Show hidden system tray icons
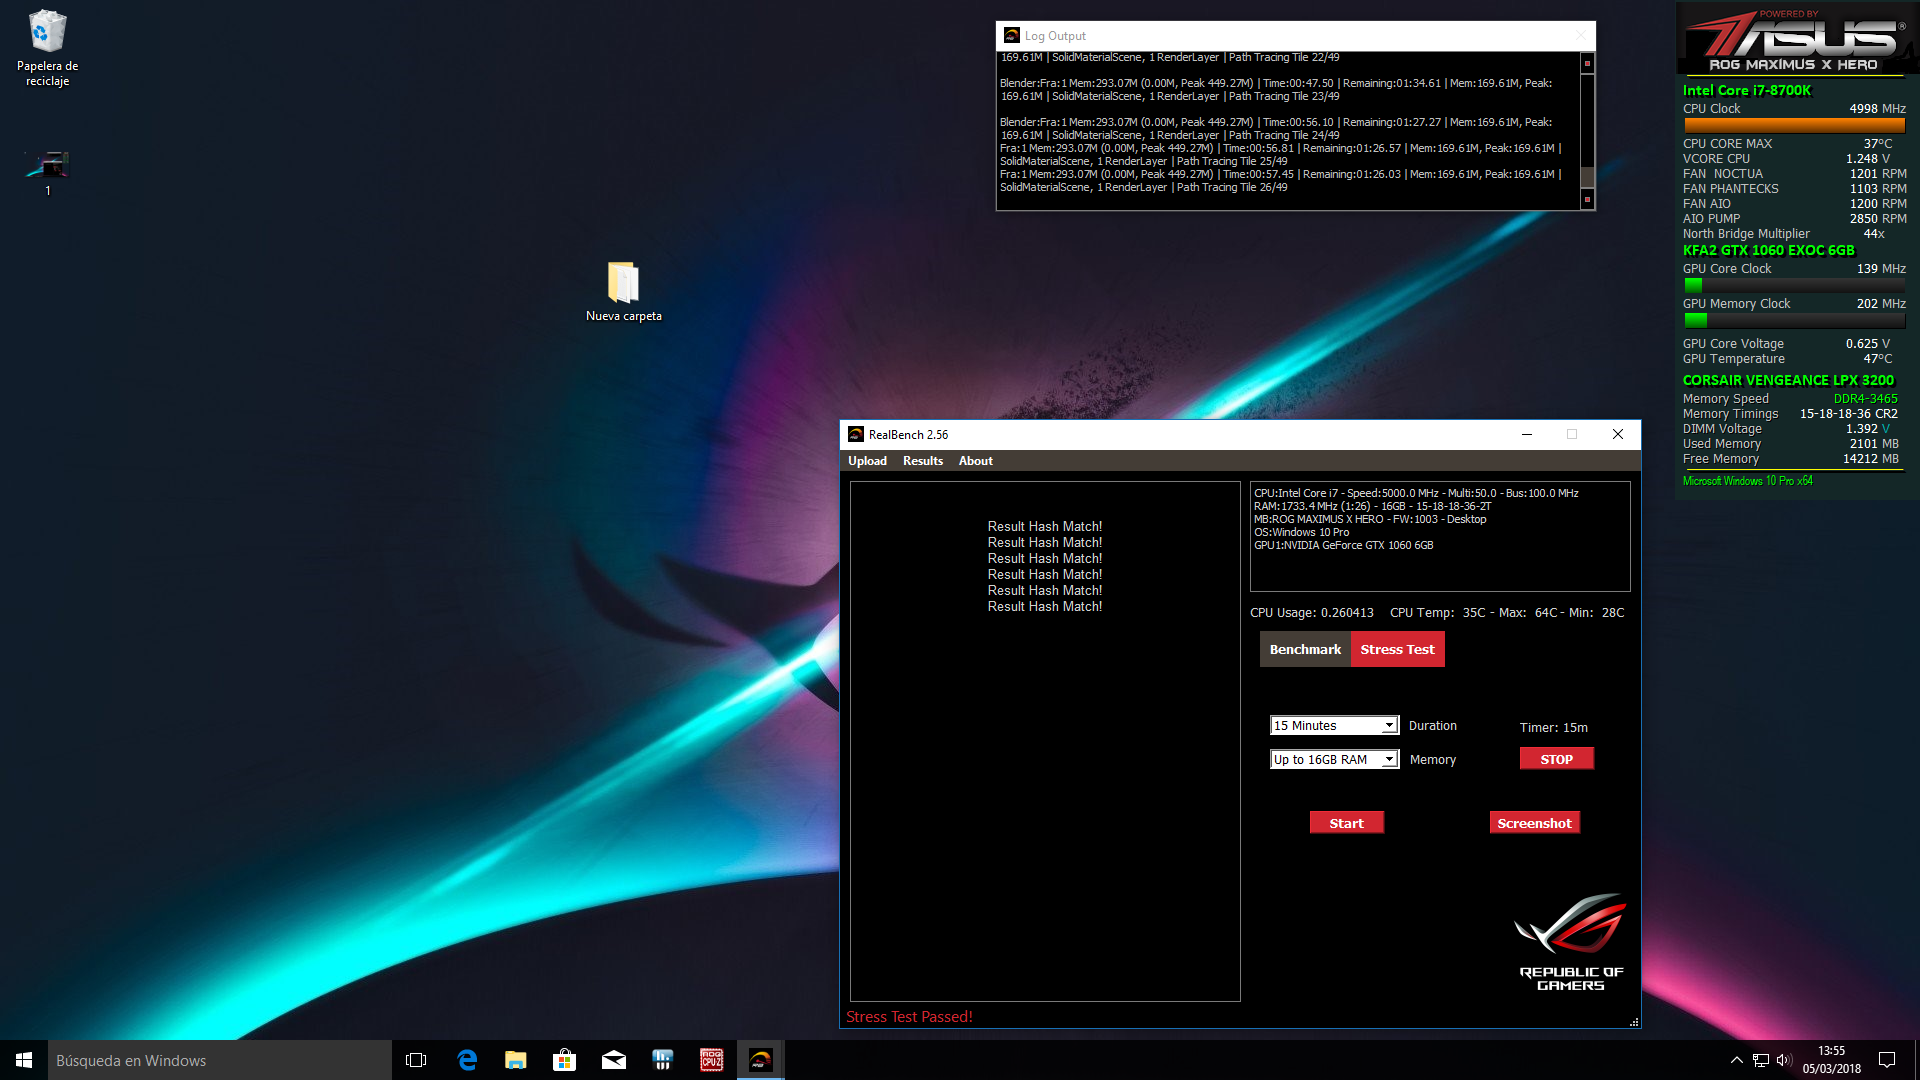The height and width of the screenshot is (1080, 1920). click(x=1736, y=1060)
